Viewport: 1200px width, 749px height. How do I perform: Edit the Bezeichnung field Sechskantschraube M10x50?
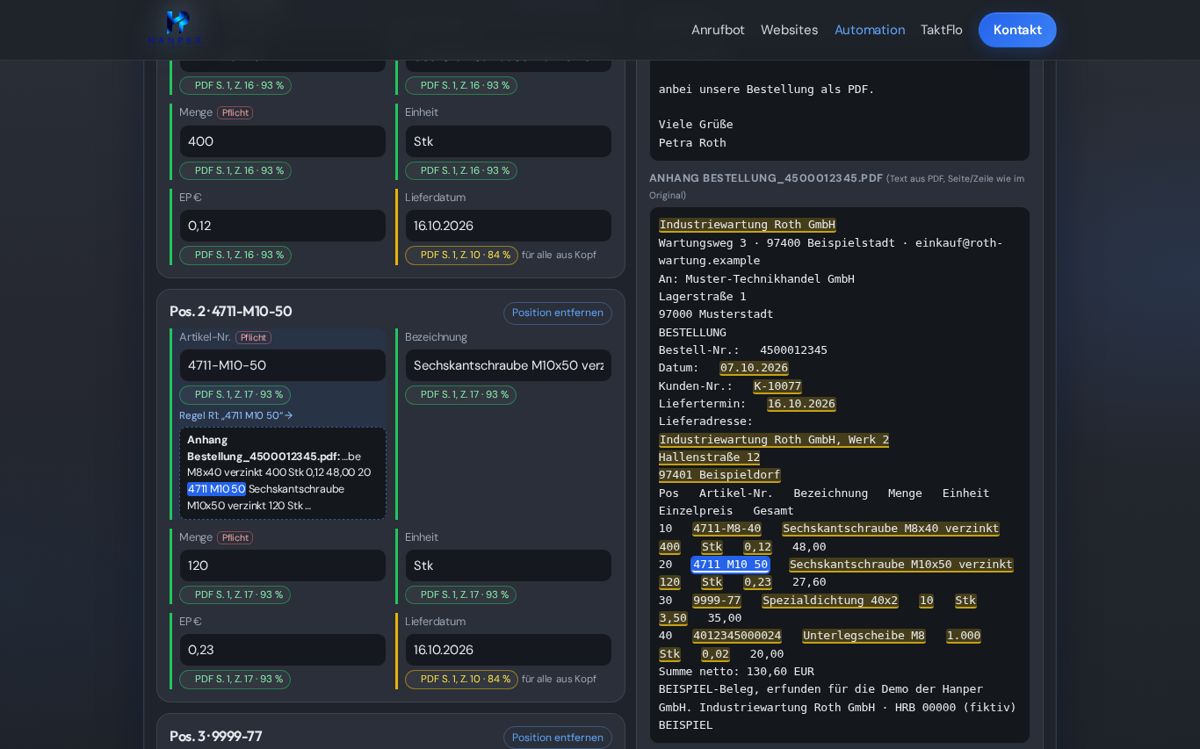click(x=508, y=365)
